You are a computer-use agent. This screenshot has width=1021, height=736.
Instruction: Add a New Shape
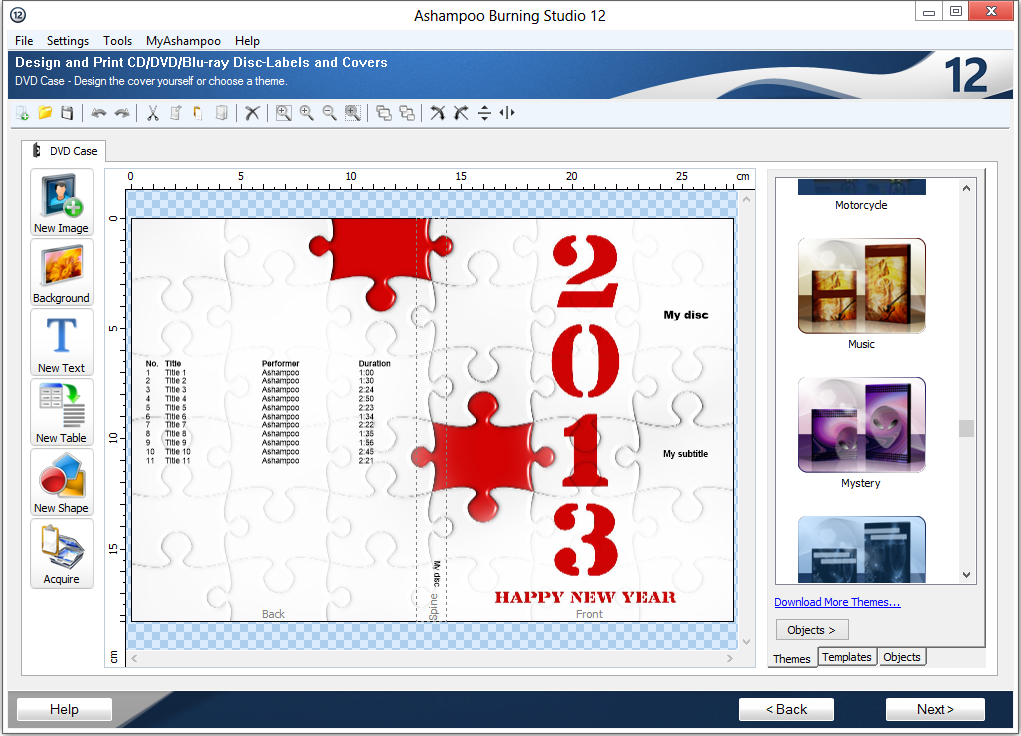62,482
